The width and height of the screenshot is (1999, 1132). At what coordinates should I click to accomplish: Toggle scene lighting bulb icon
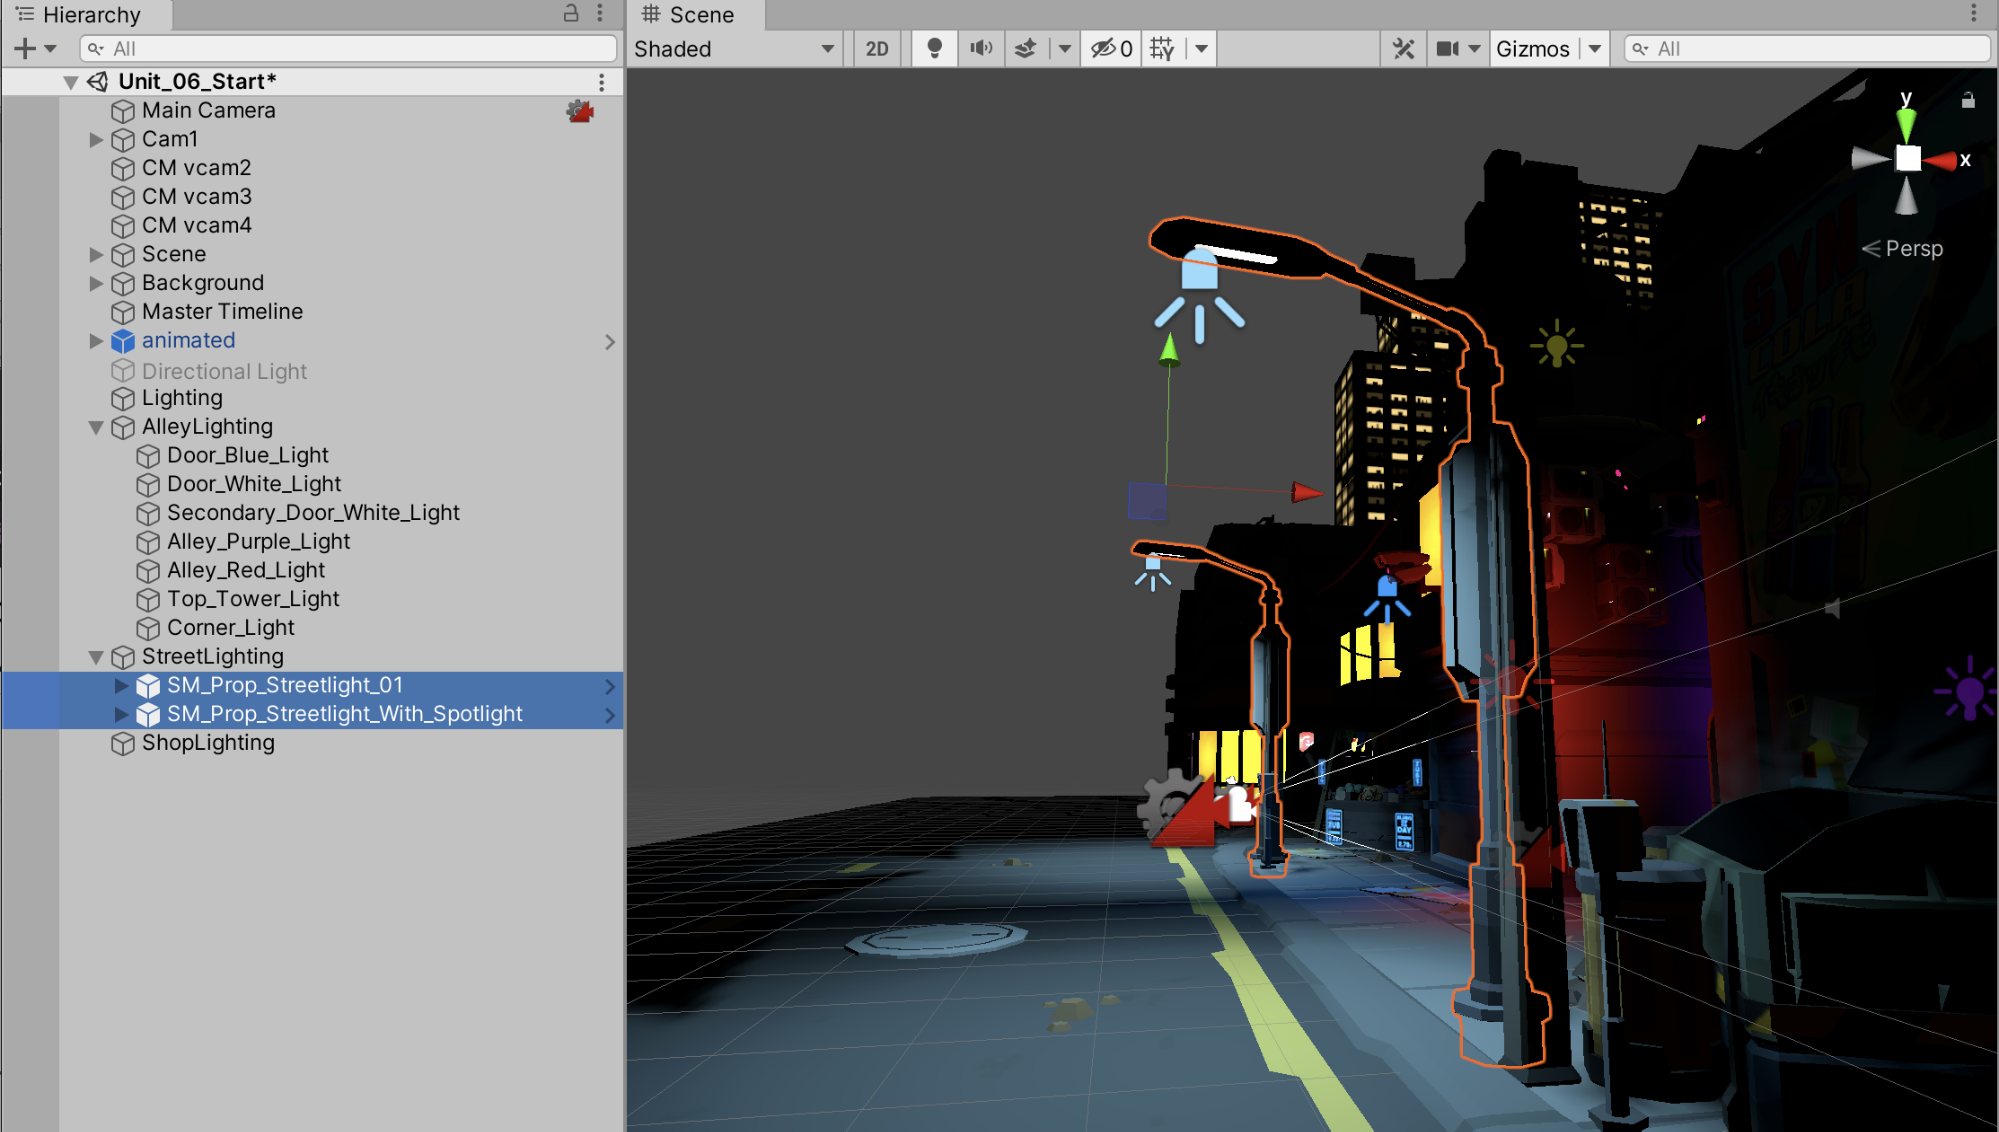tap(934, 48)
